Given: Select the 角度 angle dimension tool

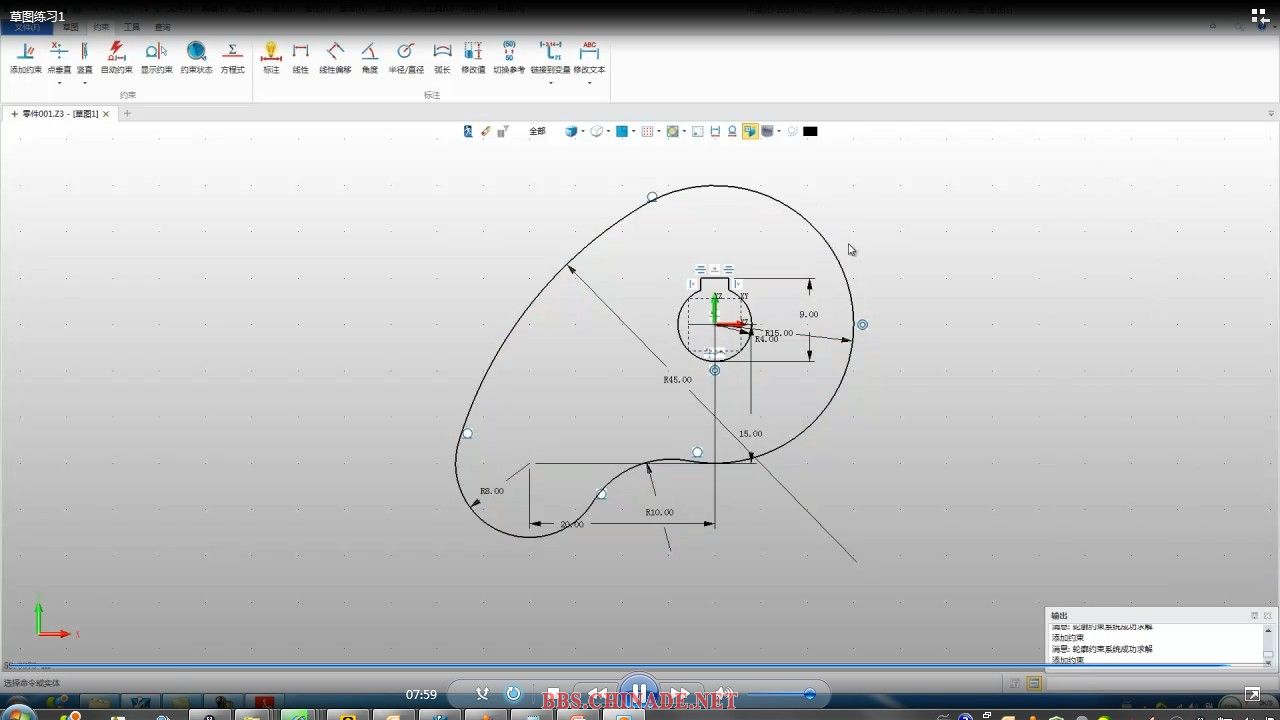Looking at the screenshot, I should point(370,58).
